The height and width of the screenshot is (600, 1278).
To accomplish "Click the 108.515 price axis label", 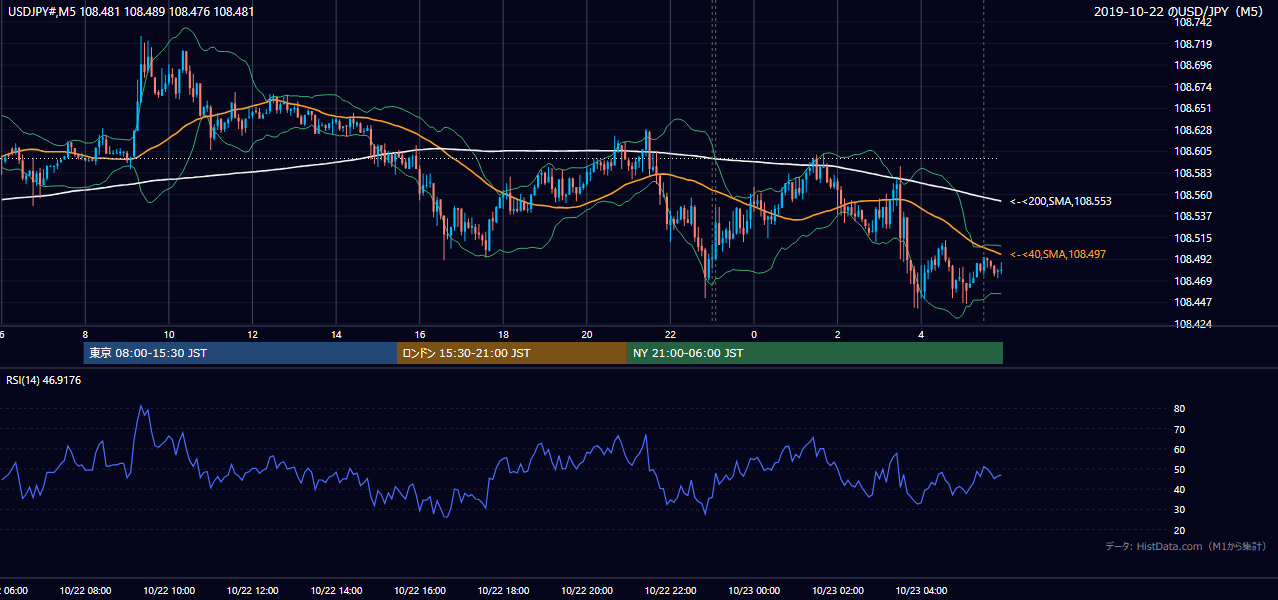I will [1193, 238].
